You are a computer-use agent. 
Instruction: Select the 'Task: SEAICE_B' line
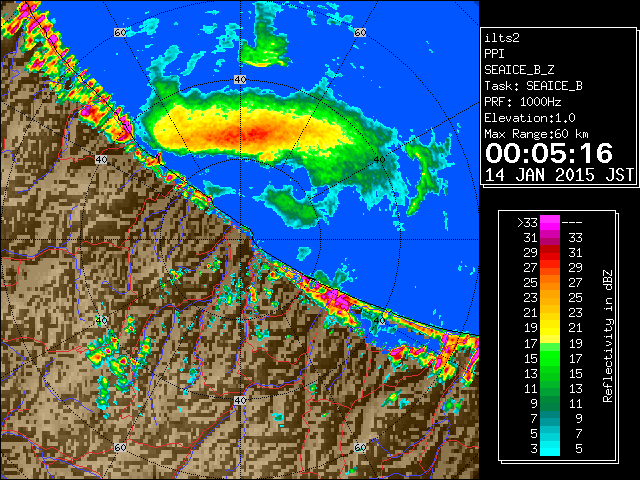[x=533, y=86]
